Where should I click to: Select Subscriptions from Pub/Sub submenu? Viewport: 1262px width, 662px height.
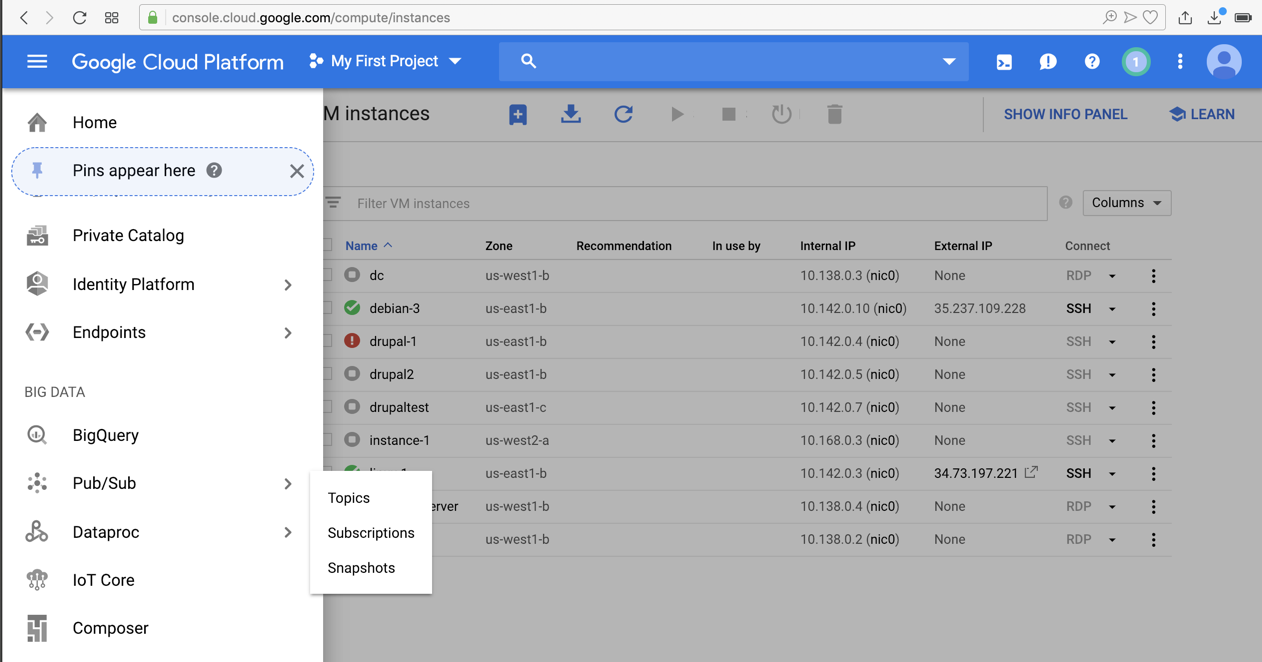[371, 533]
